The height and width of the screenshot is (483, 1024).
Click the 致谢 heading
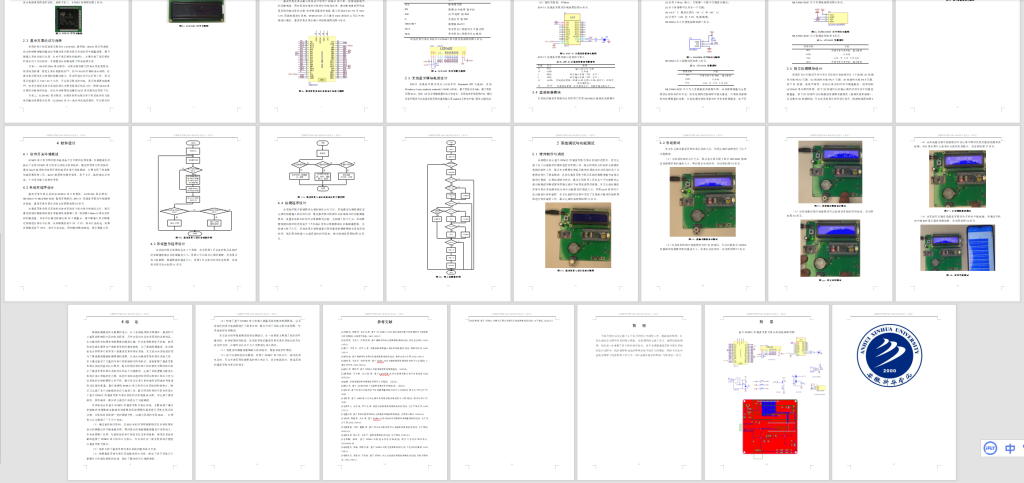pos(639,325)
